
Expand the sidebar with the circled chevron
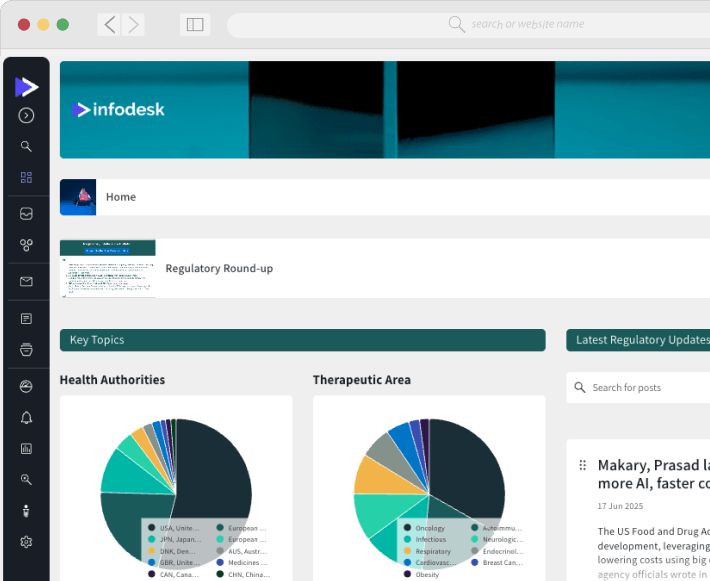tap(26, 115)
